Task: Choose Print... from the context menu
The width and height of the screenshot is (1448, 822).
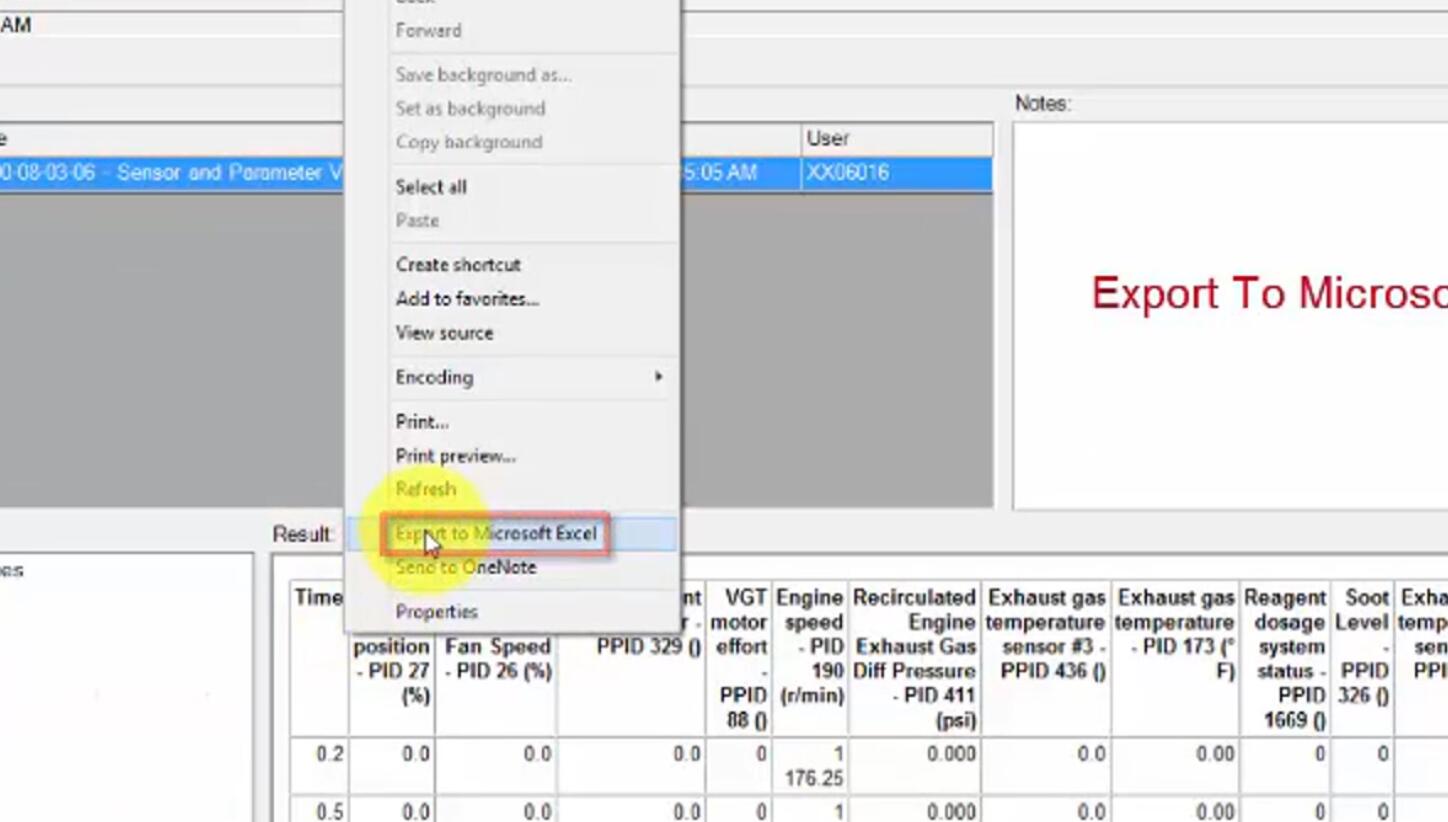Action: click(422, 422)
